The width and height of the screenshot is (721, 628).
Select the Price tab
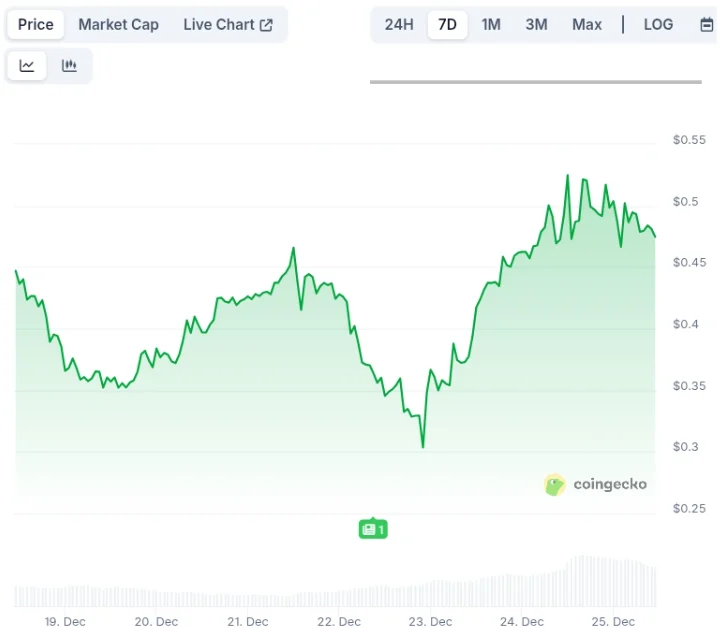pyautogui.click(x=36, y=25)
